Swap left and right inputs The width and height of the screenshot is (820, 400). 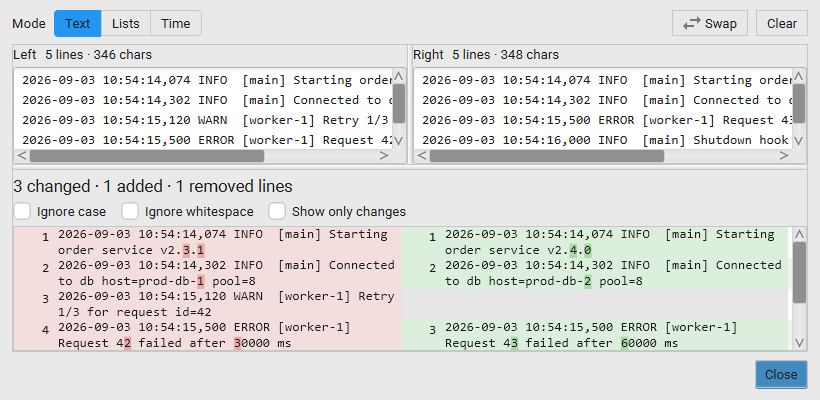pos(710,24)
